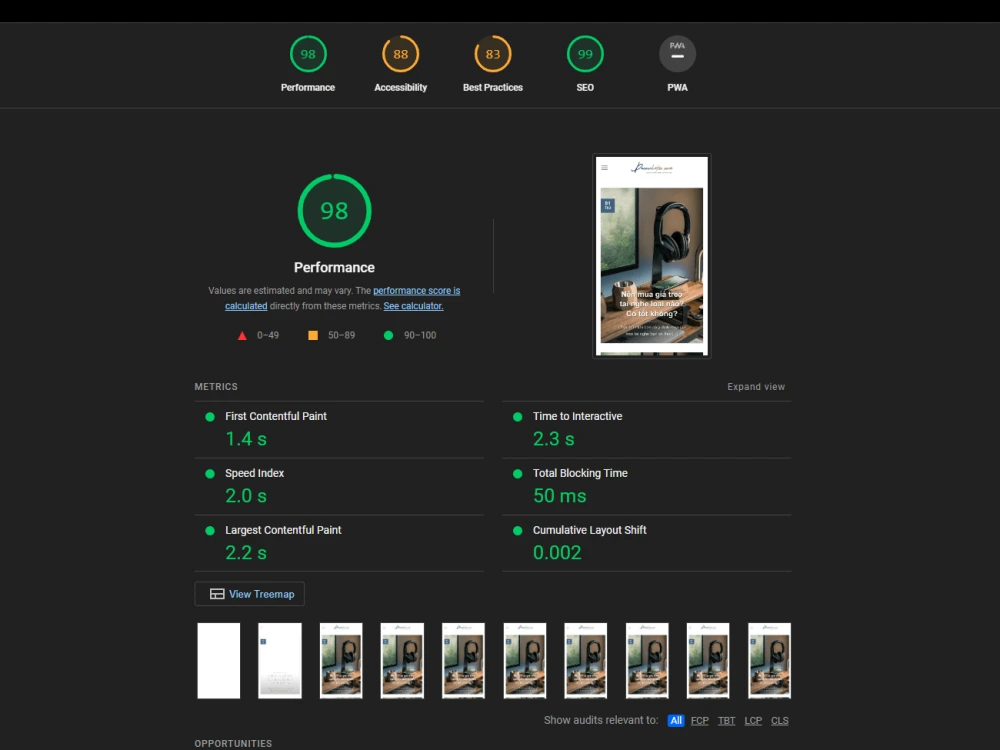Open the PWA category gauge
Viewport: 1000px width, 750px height.
[677, 54]
